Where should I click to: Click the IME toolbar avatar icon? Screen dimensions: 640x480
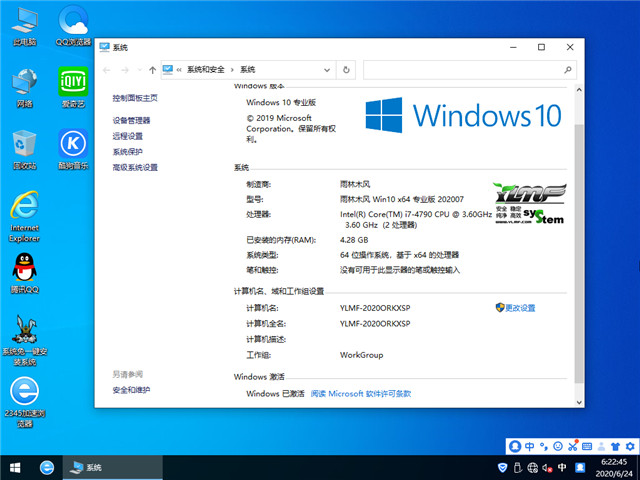tap(515, 446)
